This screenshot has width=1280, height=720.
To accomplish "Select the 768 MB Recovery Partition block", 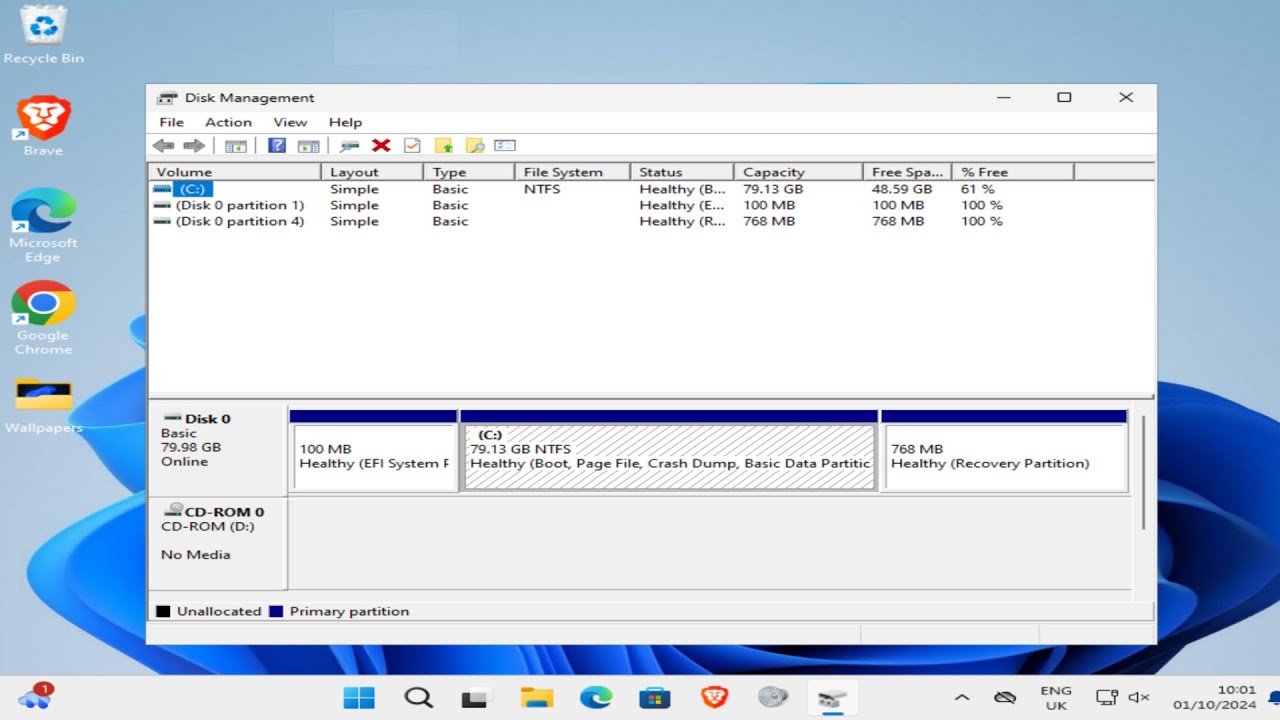I will (1004, 451).
